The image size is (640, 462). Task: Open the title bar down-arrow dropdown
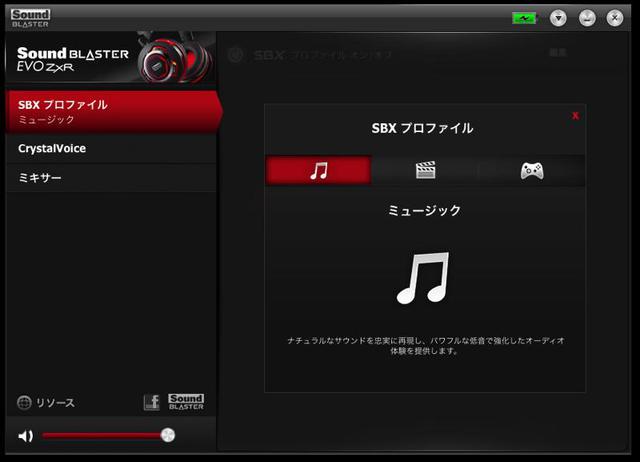coord(558,18)
